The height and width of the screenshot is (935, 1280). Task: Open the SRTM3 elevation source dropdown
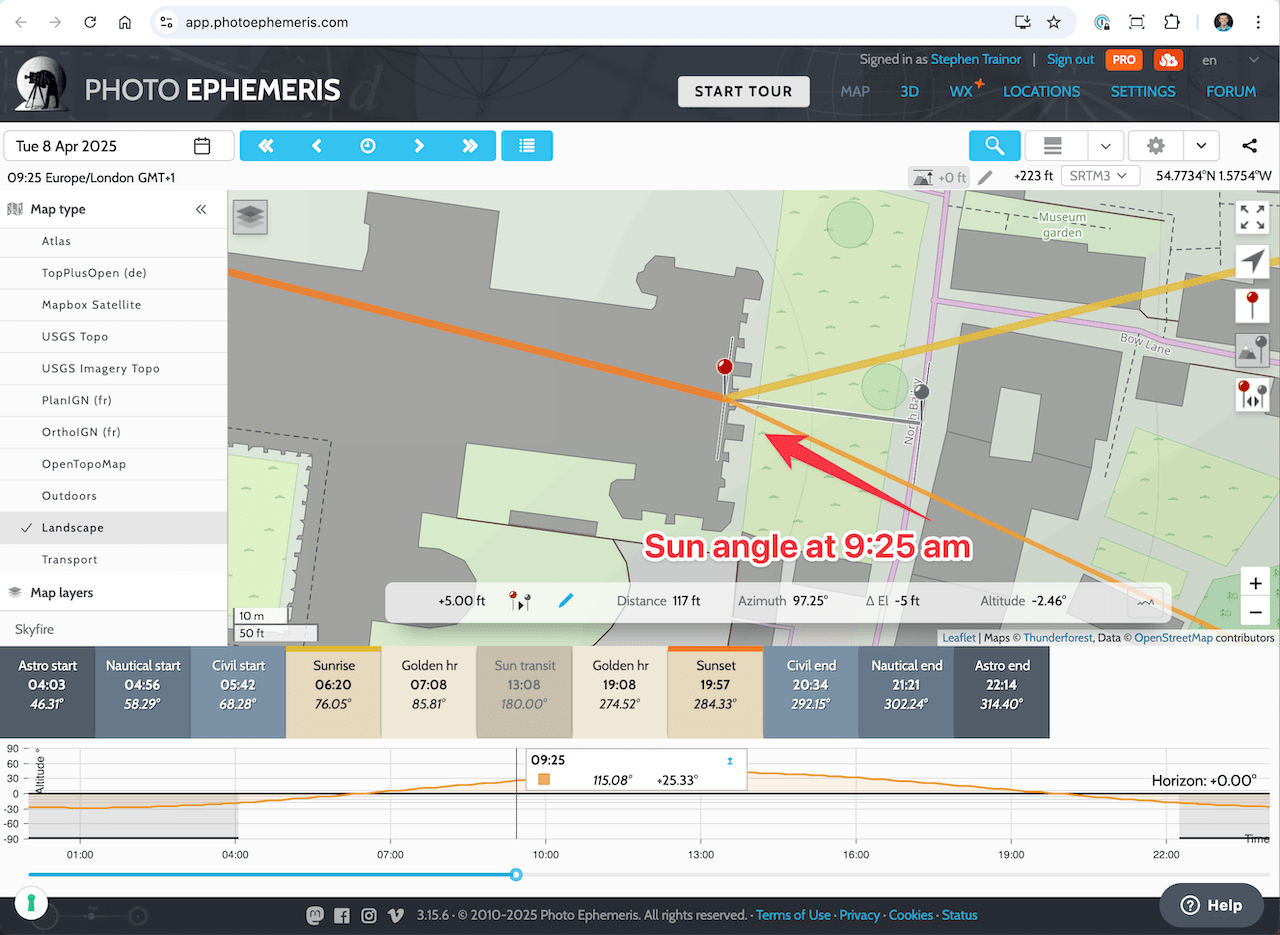click(x=1100, y=176)
